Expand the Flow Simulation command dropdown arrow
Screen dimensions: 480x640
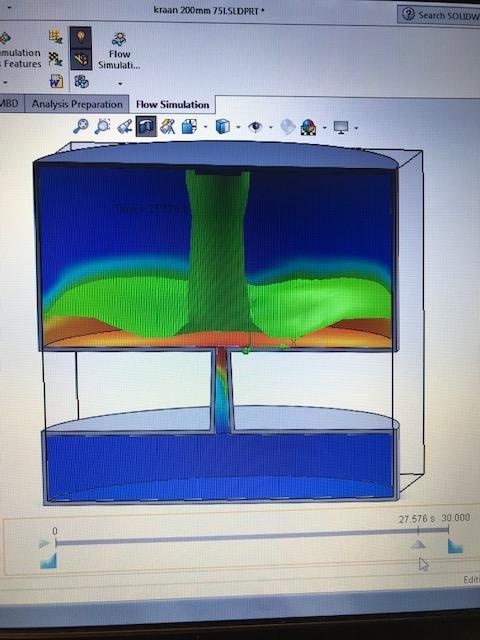(120, 84)
